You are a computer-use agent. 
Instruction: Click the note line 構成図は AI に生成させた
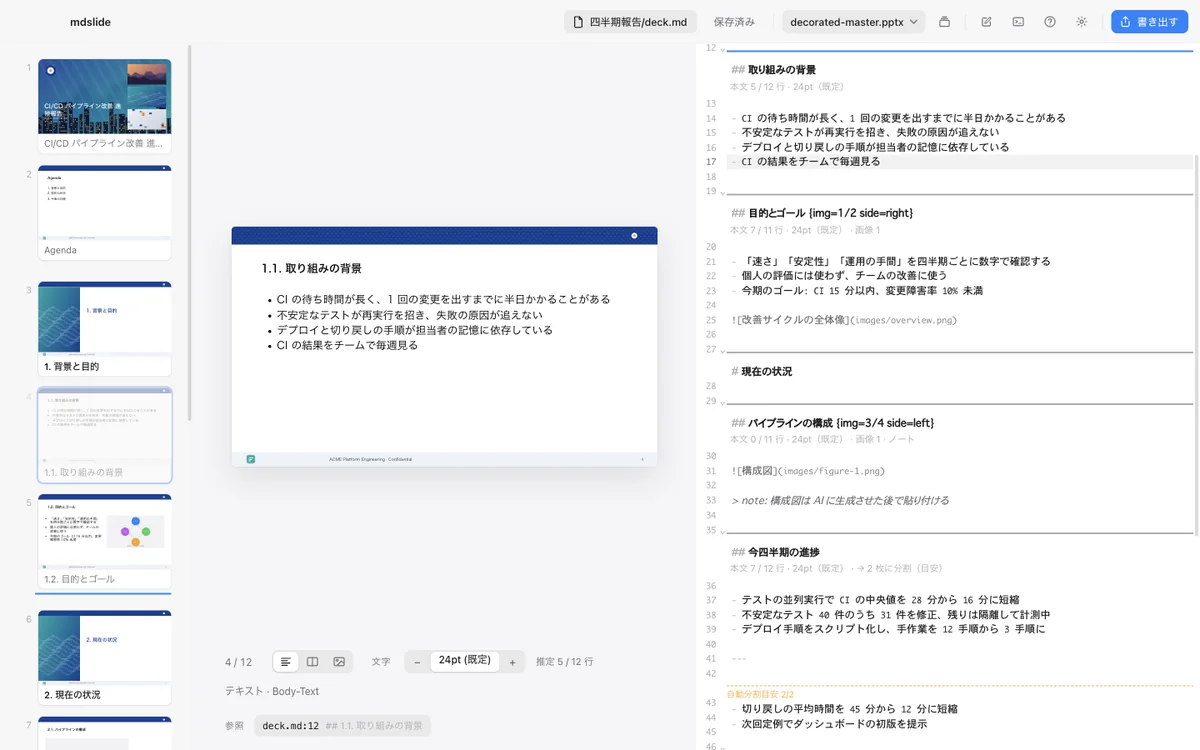[960, 500]
